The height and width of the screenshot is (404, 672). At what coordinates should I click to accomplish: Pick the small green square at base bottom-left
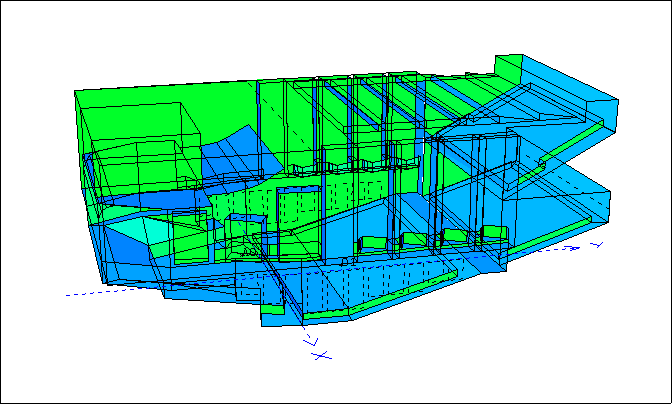tap(272, 320)
